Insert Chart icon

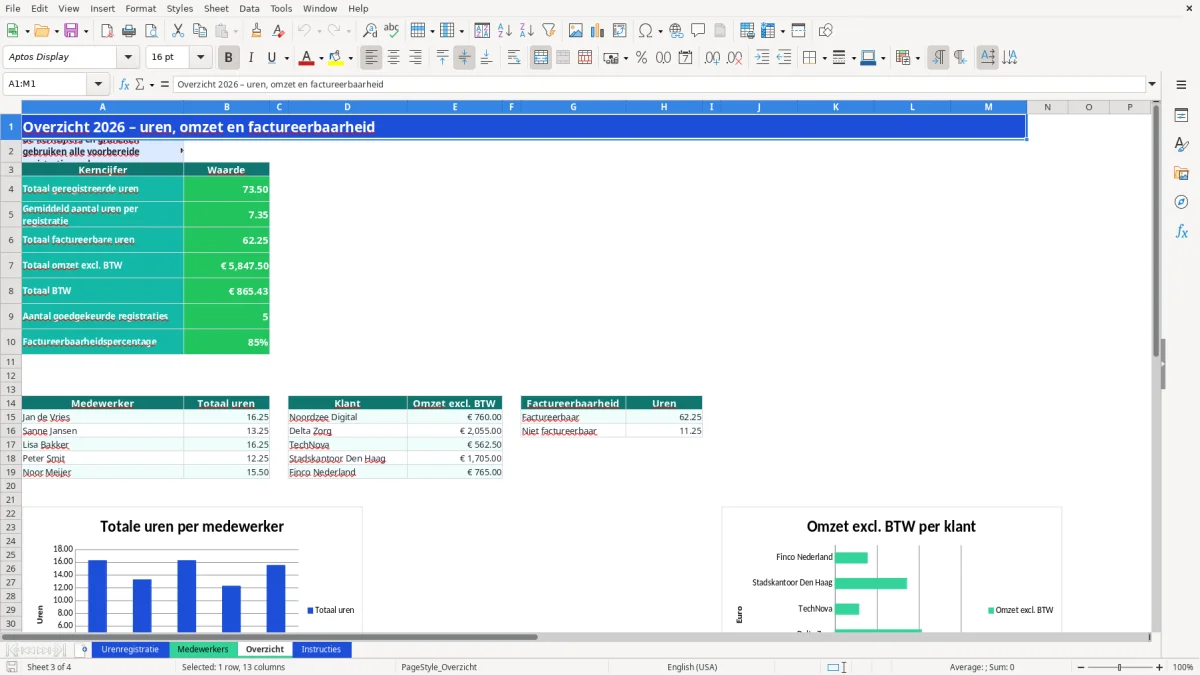pyautogui.click(x=598, y=31)
